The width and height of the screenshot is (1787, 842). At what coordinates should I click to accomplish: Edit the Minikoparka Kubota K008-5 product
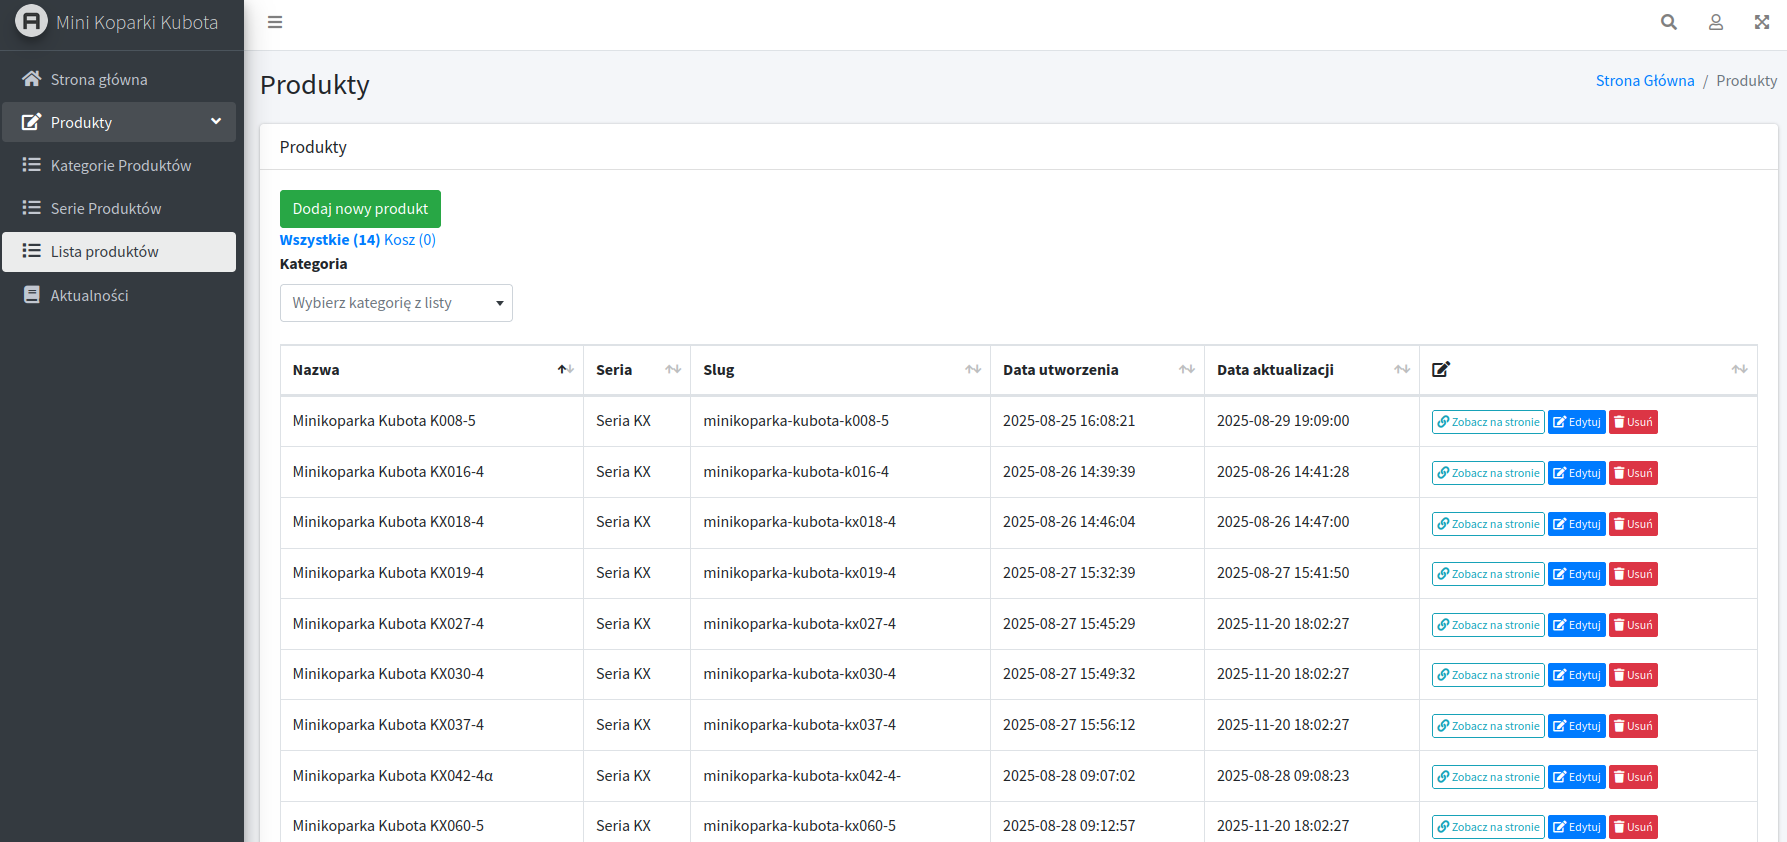coord(1577,422)
